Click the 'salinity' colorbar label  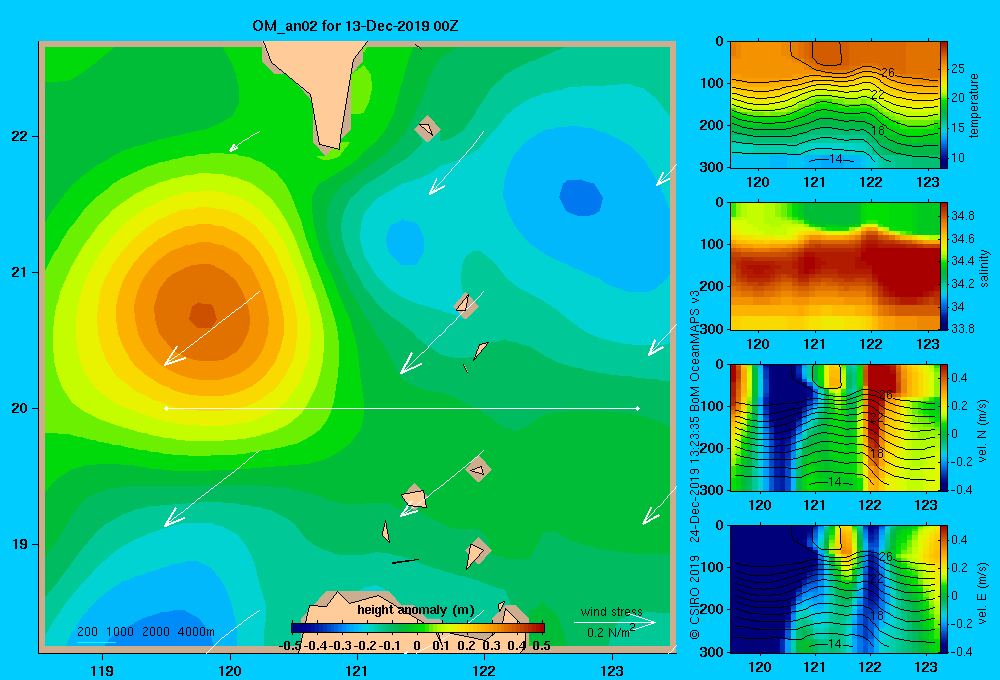tap(983, 268)
